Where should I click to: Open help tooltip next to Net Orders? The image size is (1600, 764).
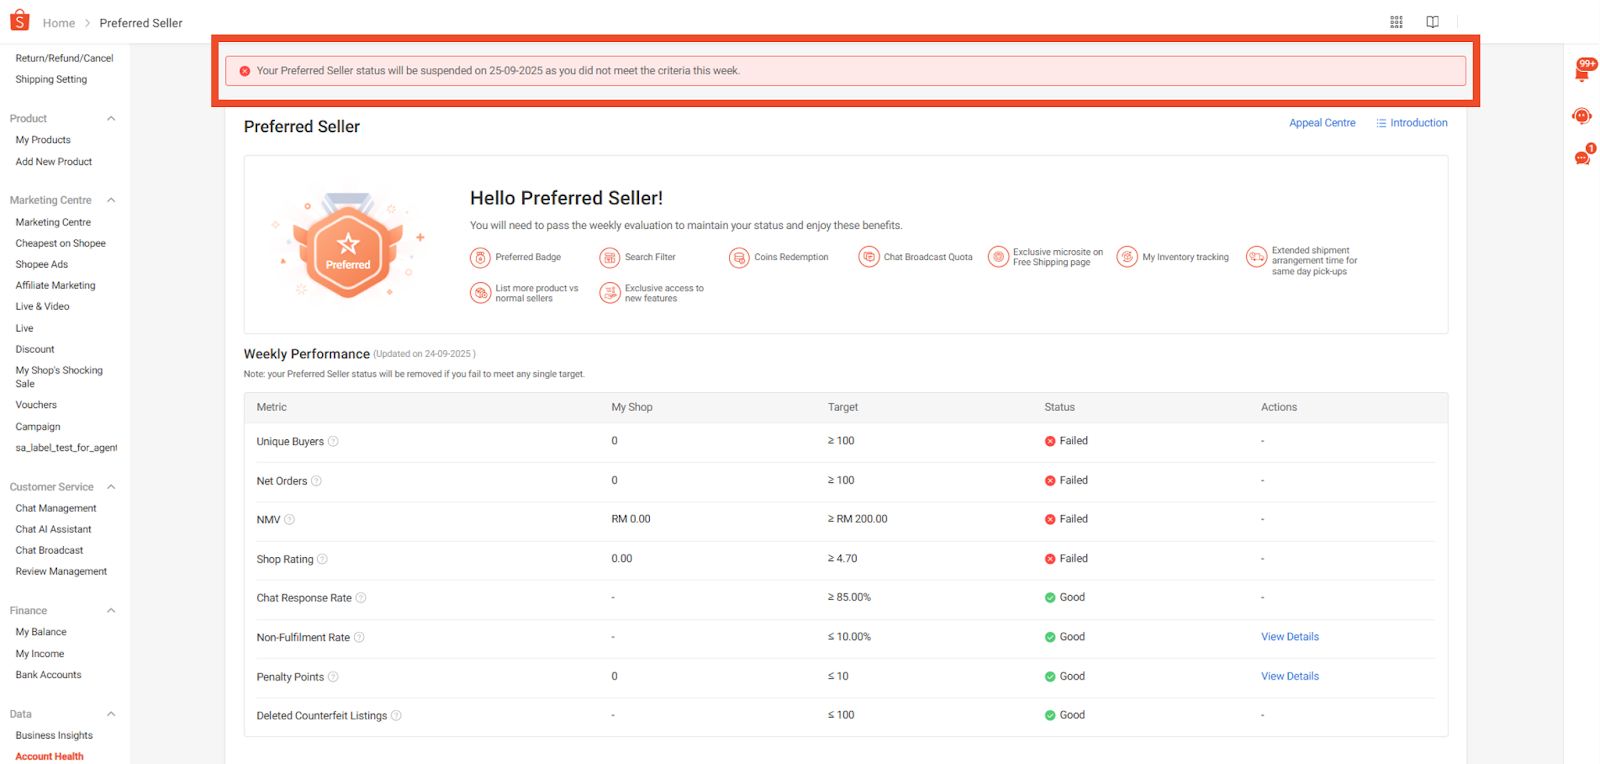pos(316,481)
